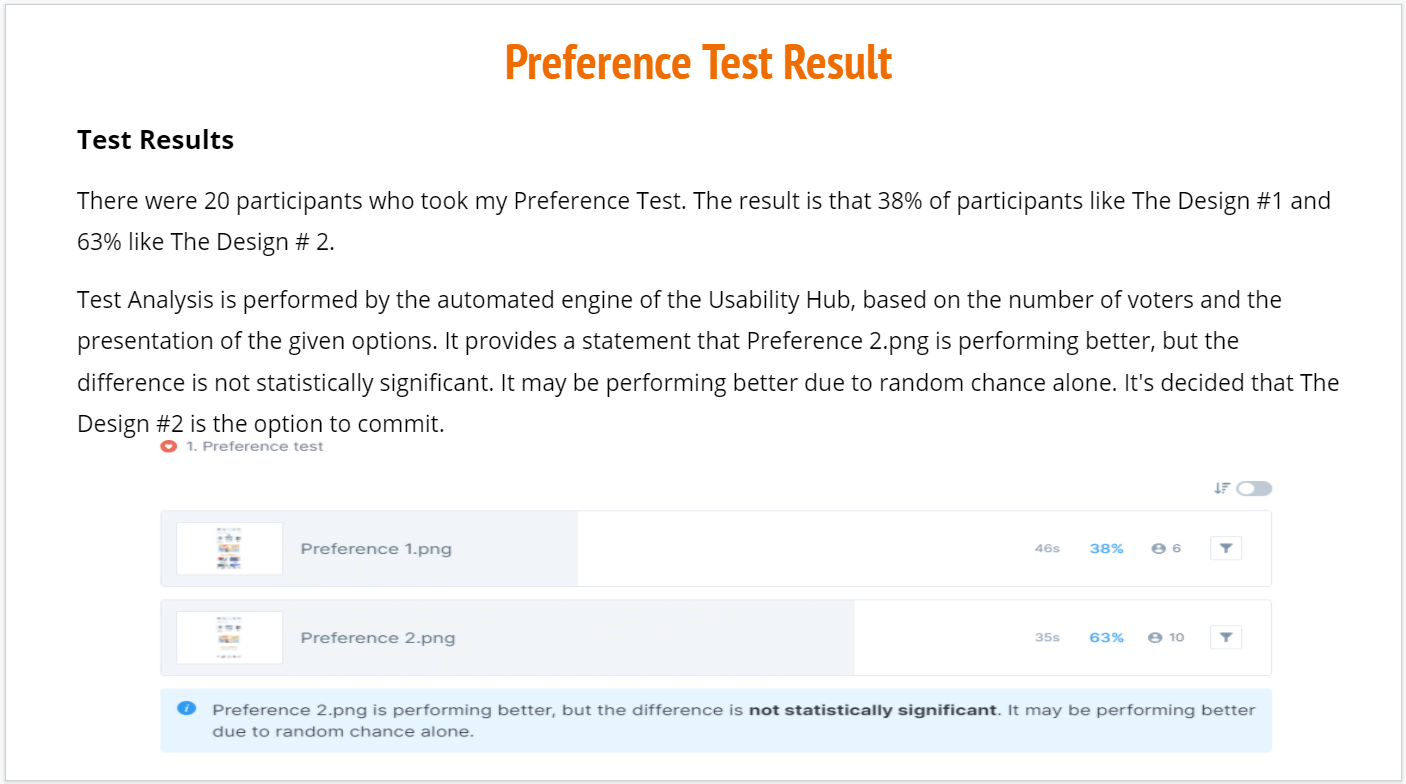The image size is (1406, 784).
Task: Click the red heart preference test icon
Action: pyautogui.click(x=167, y=446)
